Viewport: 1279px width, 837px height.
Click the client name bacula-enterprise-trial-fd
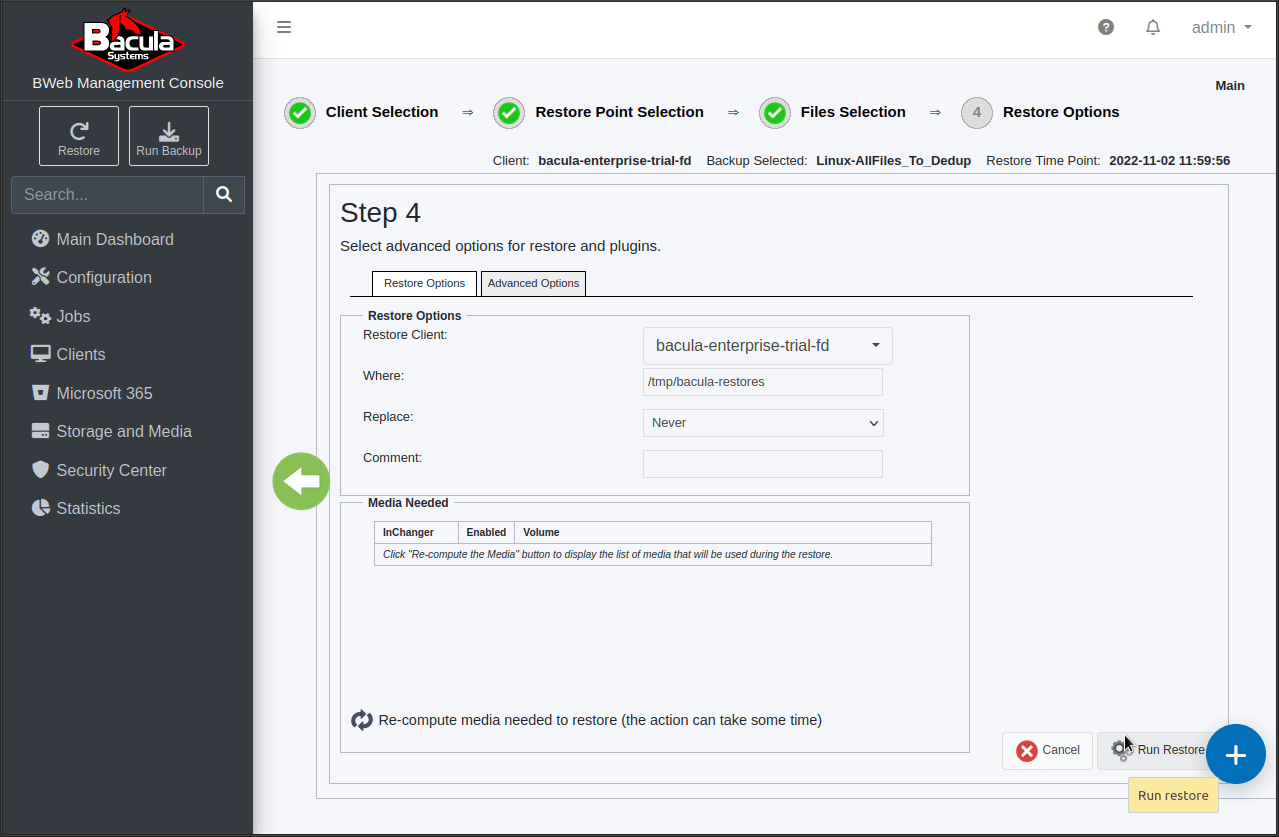[x=615, y=160]
